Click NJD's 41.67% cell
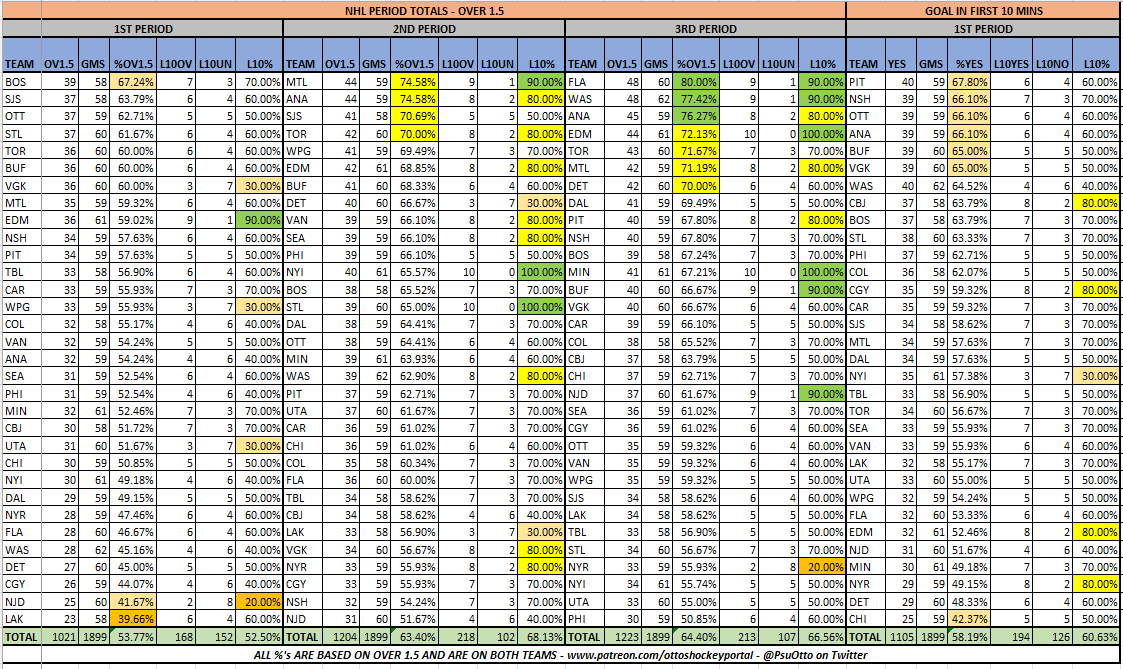 tap(132, 602)
